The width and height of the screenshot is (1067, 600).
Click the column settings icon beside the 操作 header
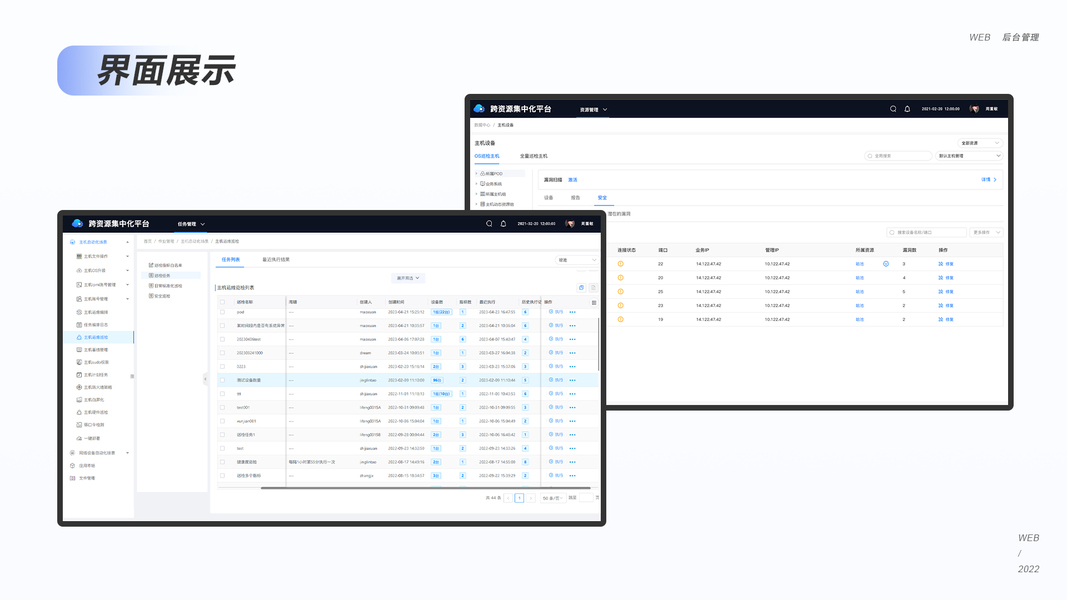[x=594, y=303]
